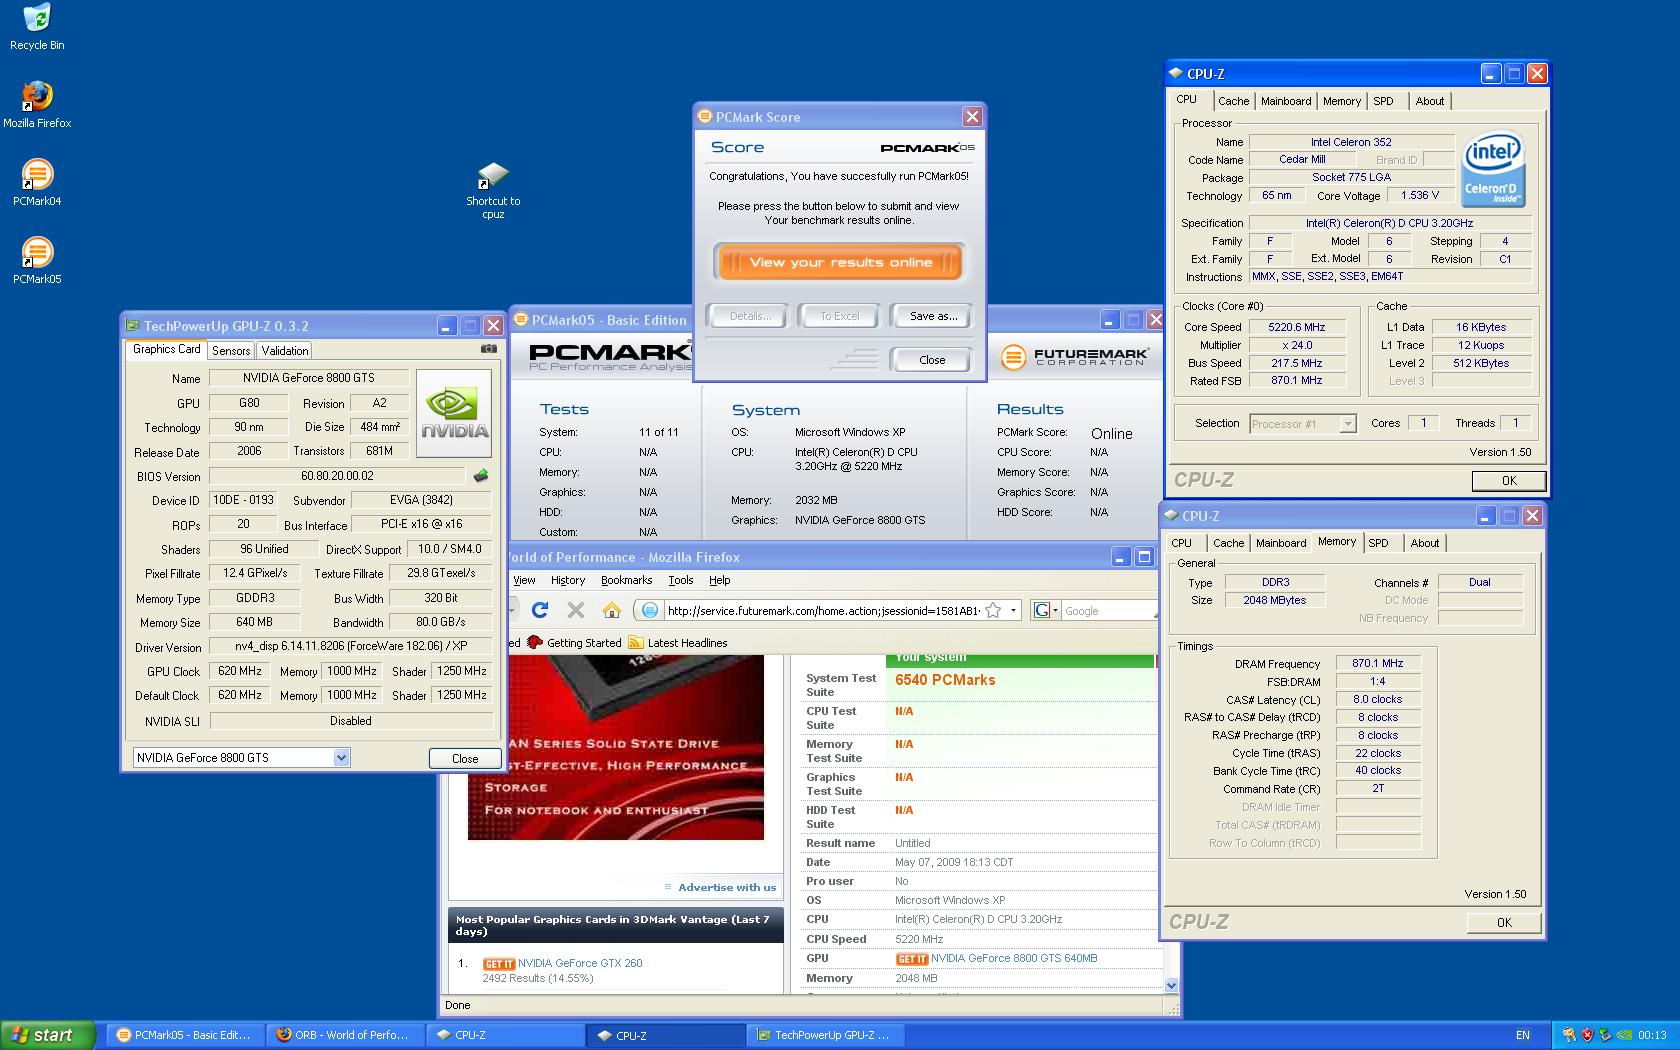1680x1050 pixels.
Task: Click the EN language indicator in taskbar
Action: [1523, 1035]
